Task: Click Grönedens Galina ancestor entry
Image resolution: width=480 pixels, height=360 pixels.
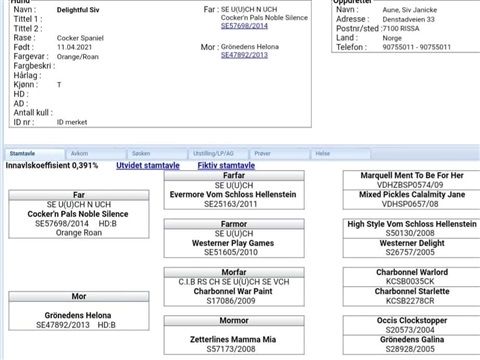Action: 412,340
